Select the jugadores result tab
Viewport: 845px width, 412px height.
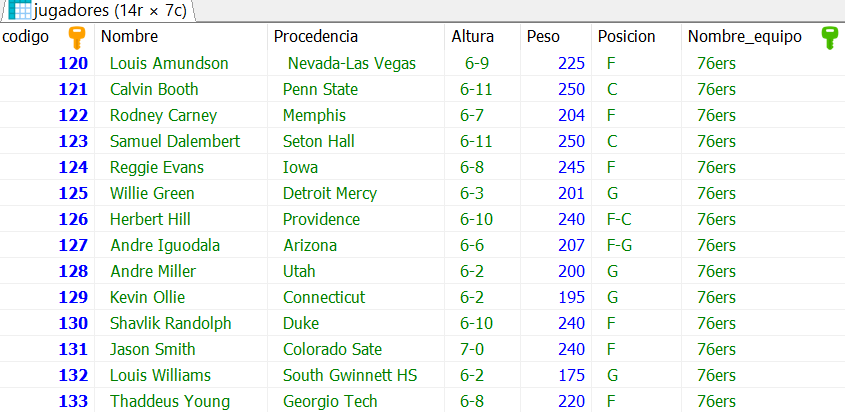(x=98, y=11)
